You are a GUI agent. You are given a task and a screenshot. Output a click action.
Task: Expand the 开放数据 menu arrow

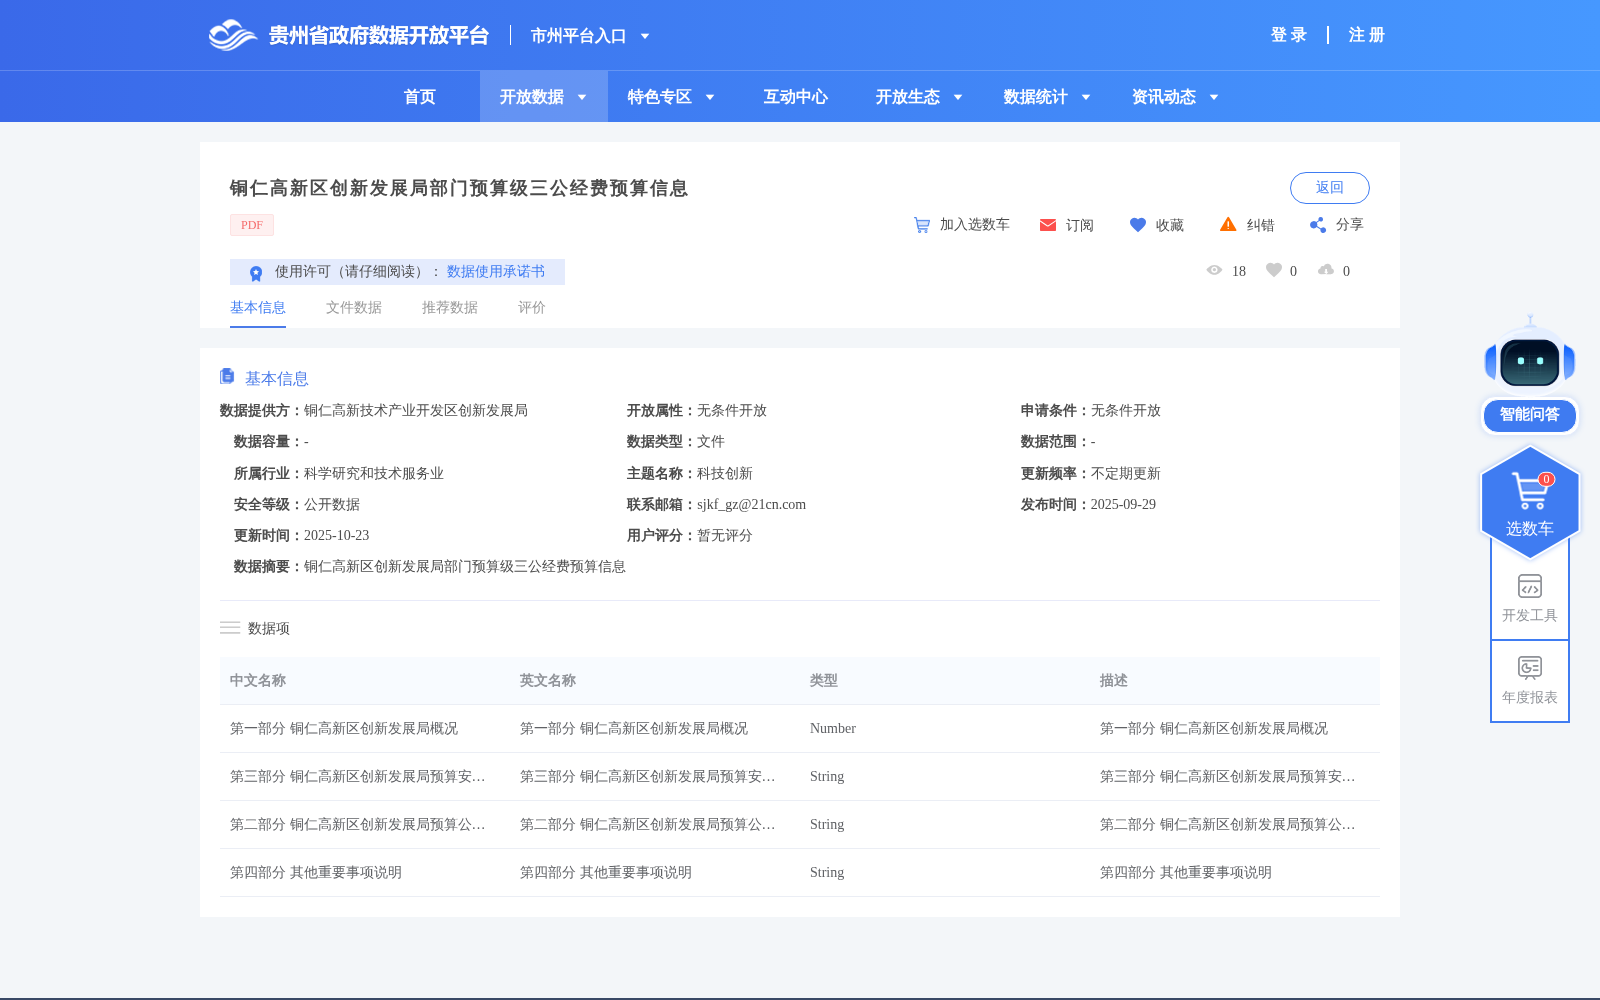582,97
